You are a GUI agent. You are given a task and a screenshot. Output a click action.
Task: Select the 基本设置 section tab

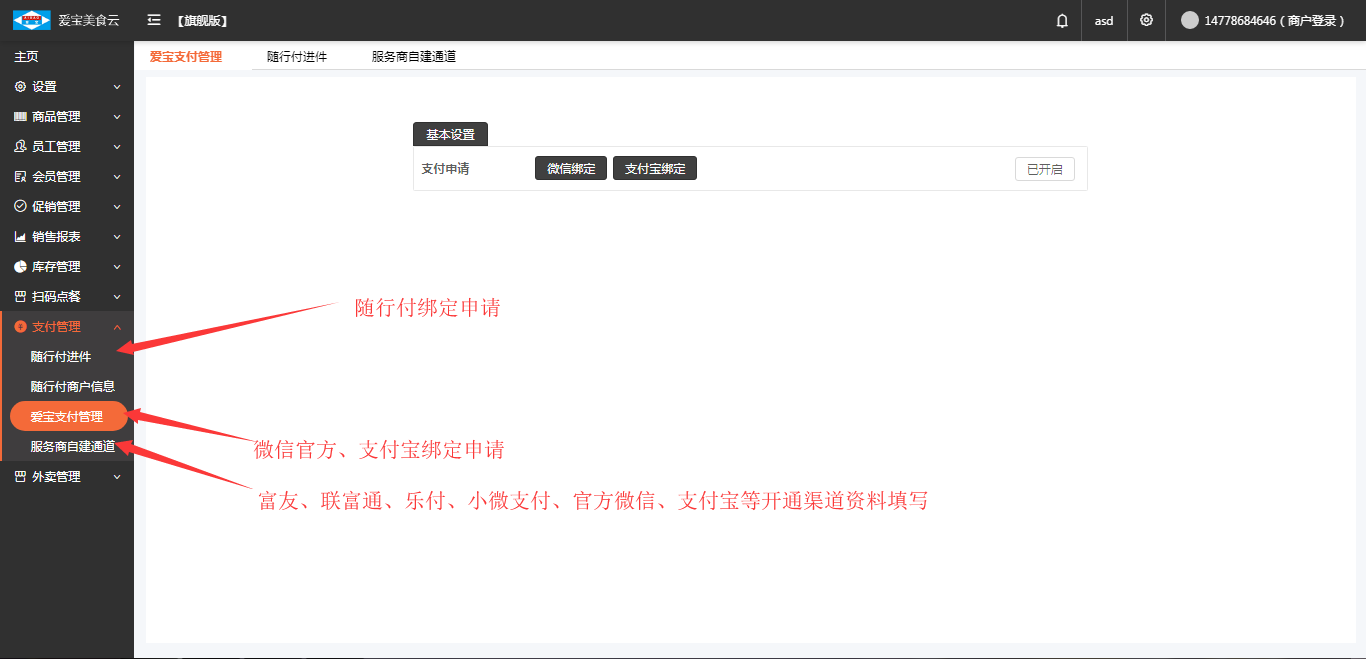point(450,134)
